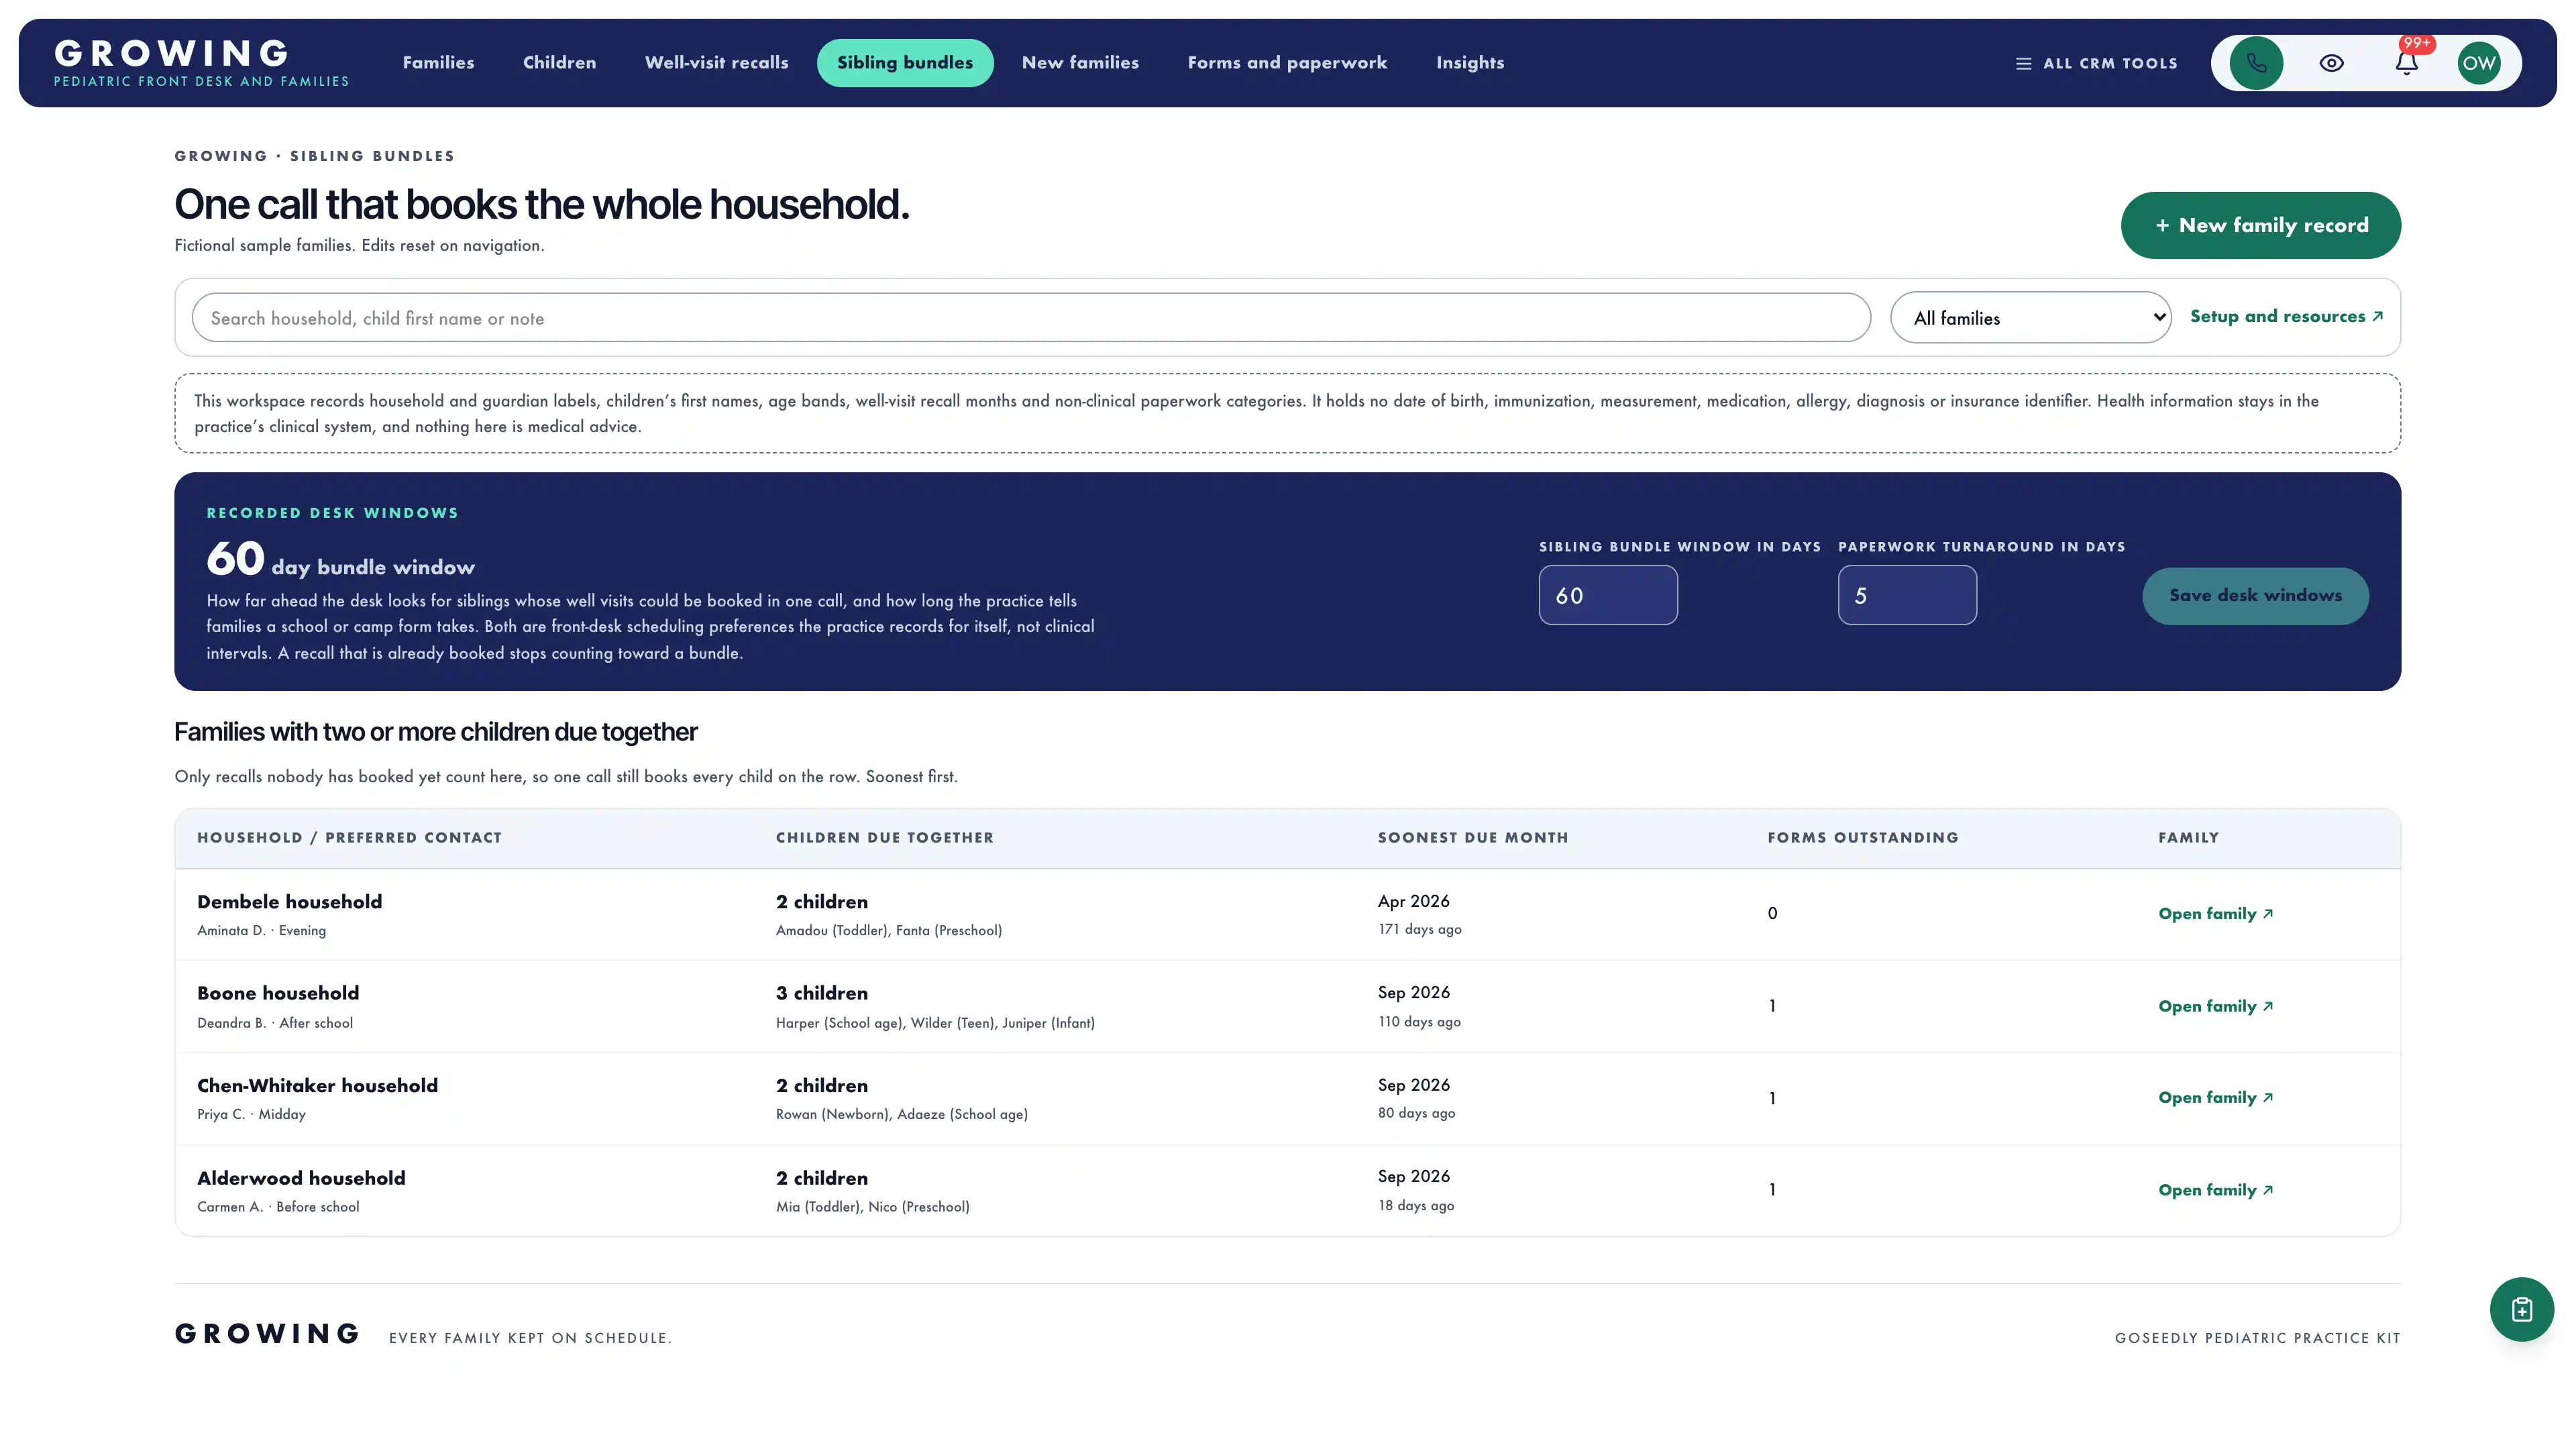Click Save desk windows button

(x=2255, y=595)
